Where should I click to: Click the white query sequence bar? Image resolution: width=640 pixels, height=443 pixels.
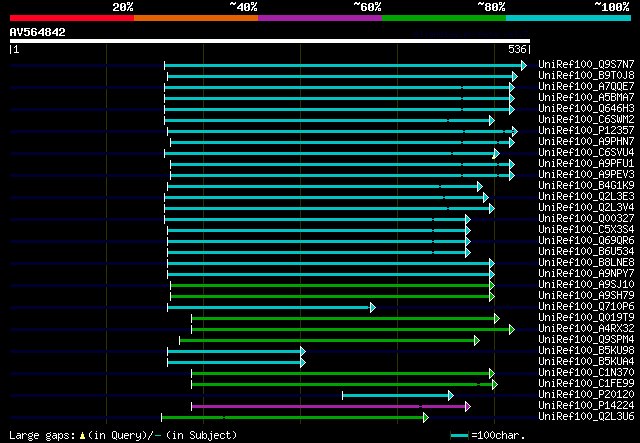270,41
